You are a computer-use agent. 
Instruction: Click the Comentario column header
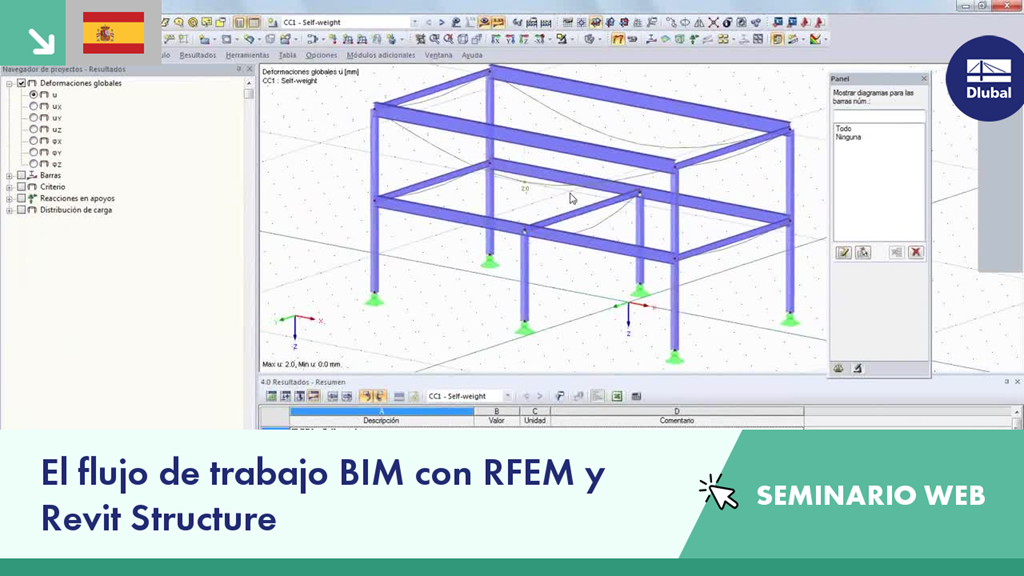click(677, 421)
